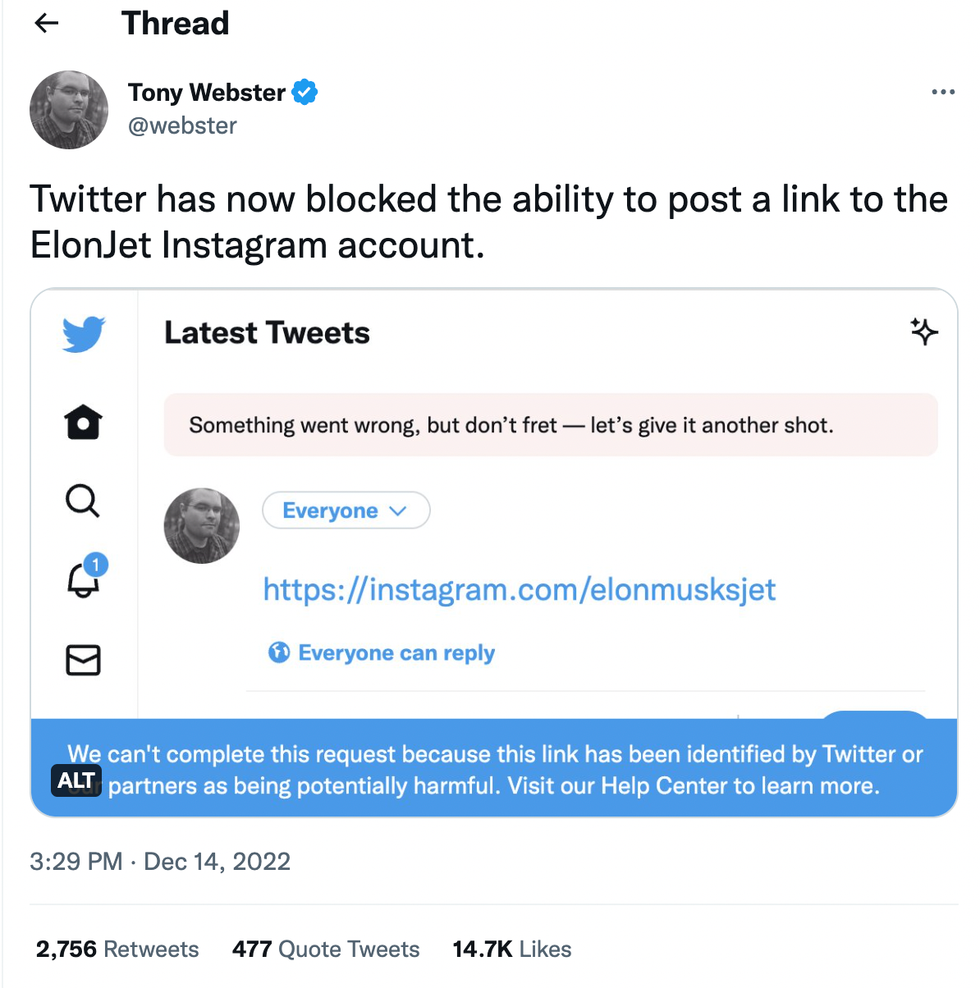Open the instagram.com/elonmusksjet link
The height and width of the screenshot is (988, 980).
coord(519,589)
